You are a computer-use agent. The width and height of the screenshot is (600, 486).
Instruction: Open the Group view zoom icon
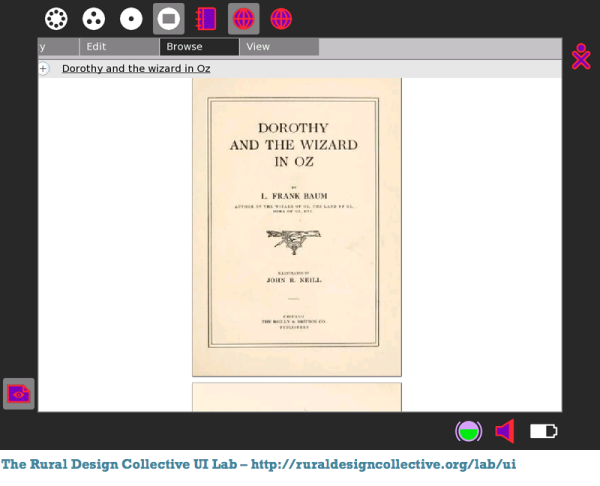pos(94,19)
